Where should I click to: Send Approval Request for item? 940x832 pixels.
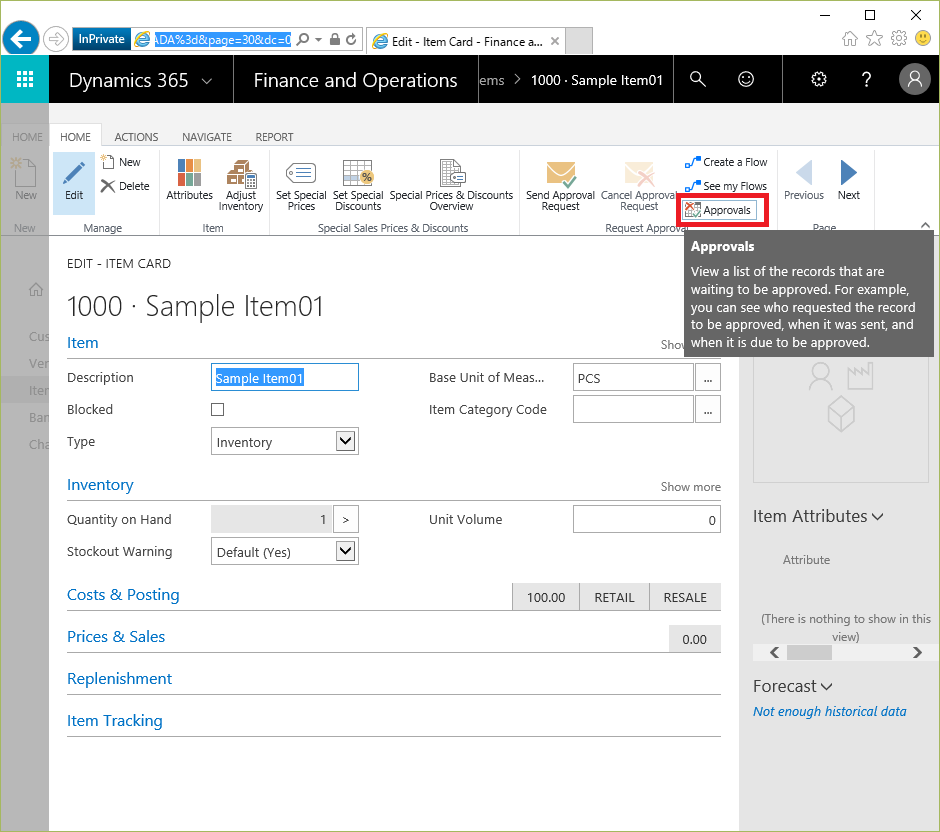(561, 185)
